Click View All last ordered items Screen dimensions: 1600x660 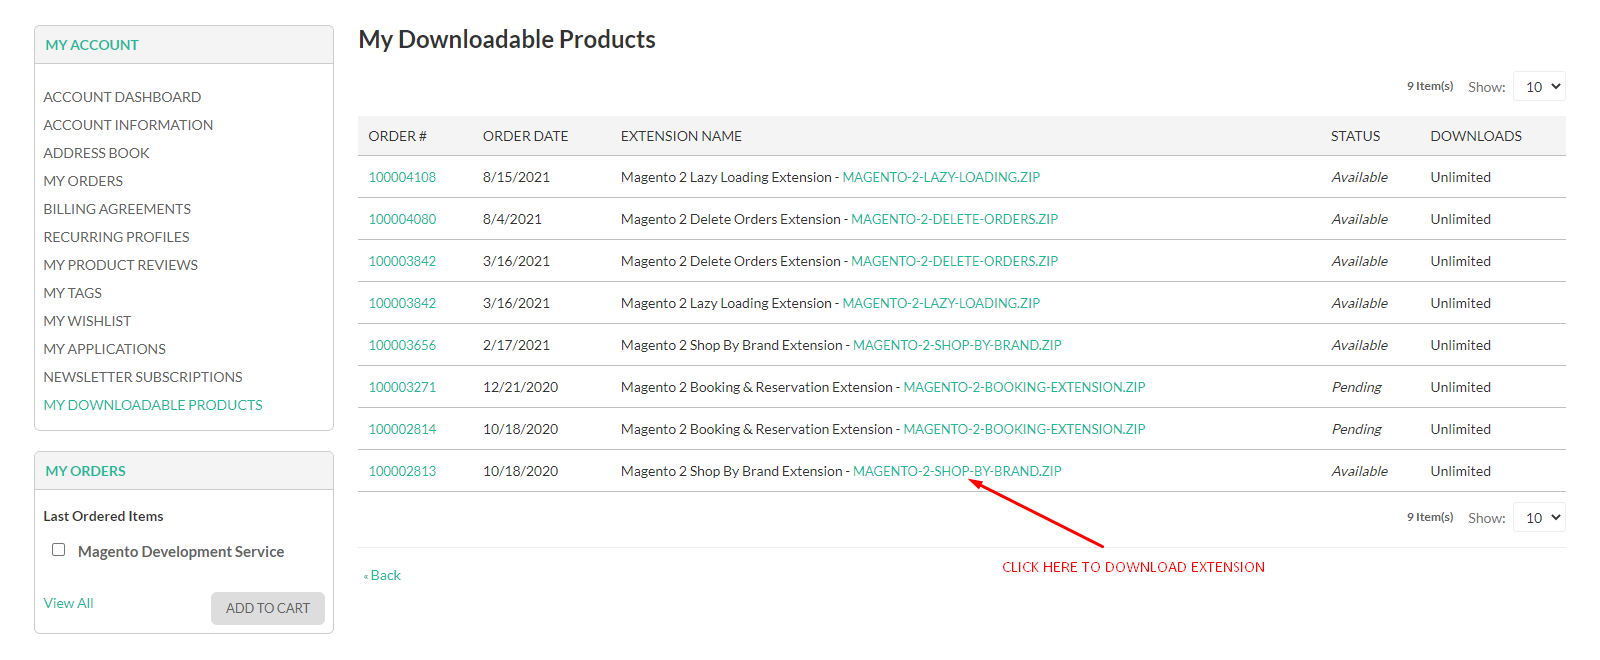coord(68,603)
